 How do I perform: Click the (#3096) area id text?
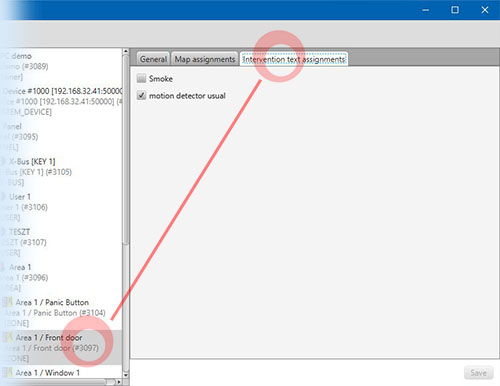35,278
